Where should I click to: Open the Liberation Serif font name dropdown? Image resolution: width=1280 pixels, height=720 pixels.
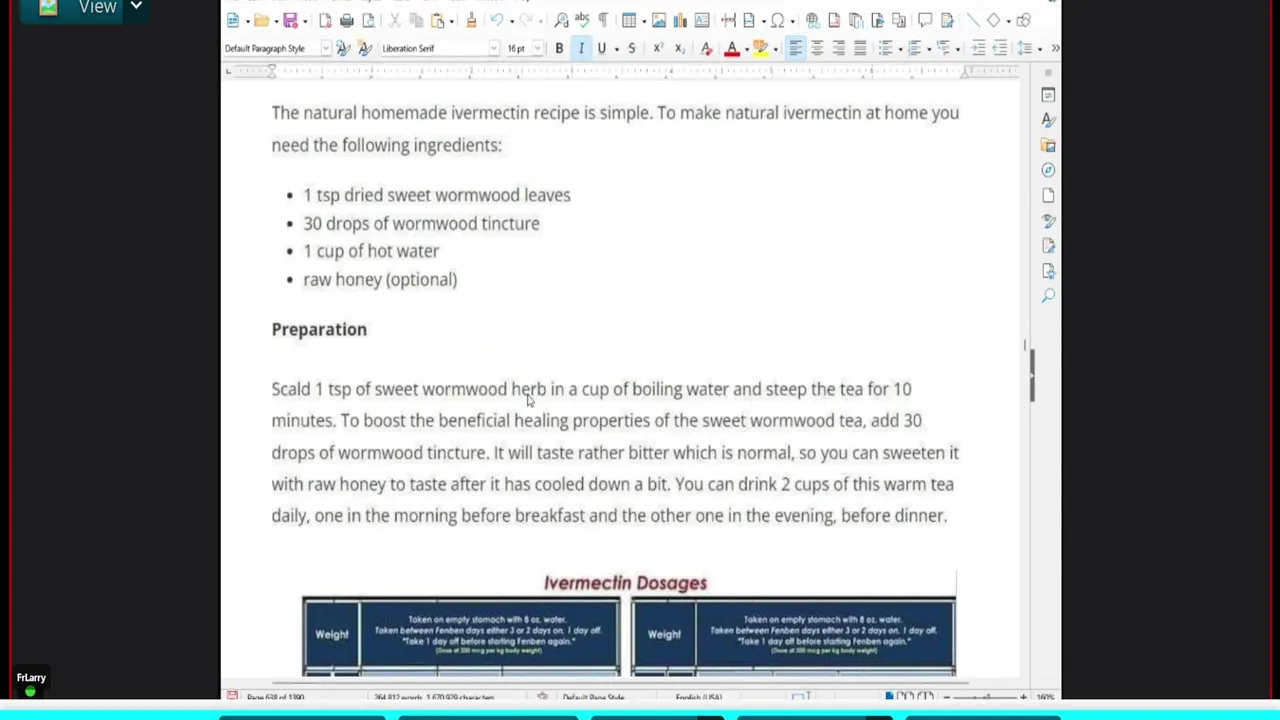click(x=494, y=48)
